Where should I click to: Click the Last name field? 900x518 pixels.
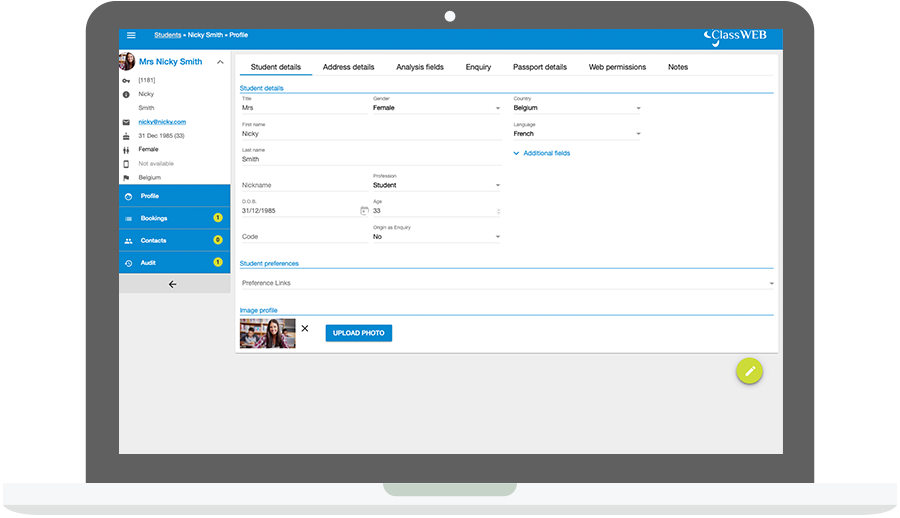click(x=371, y=160)
